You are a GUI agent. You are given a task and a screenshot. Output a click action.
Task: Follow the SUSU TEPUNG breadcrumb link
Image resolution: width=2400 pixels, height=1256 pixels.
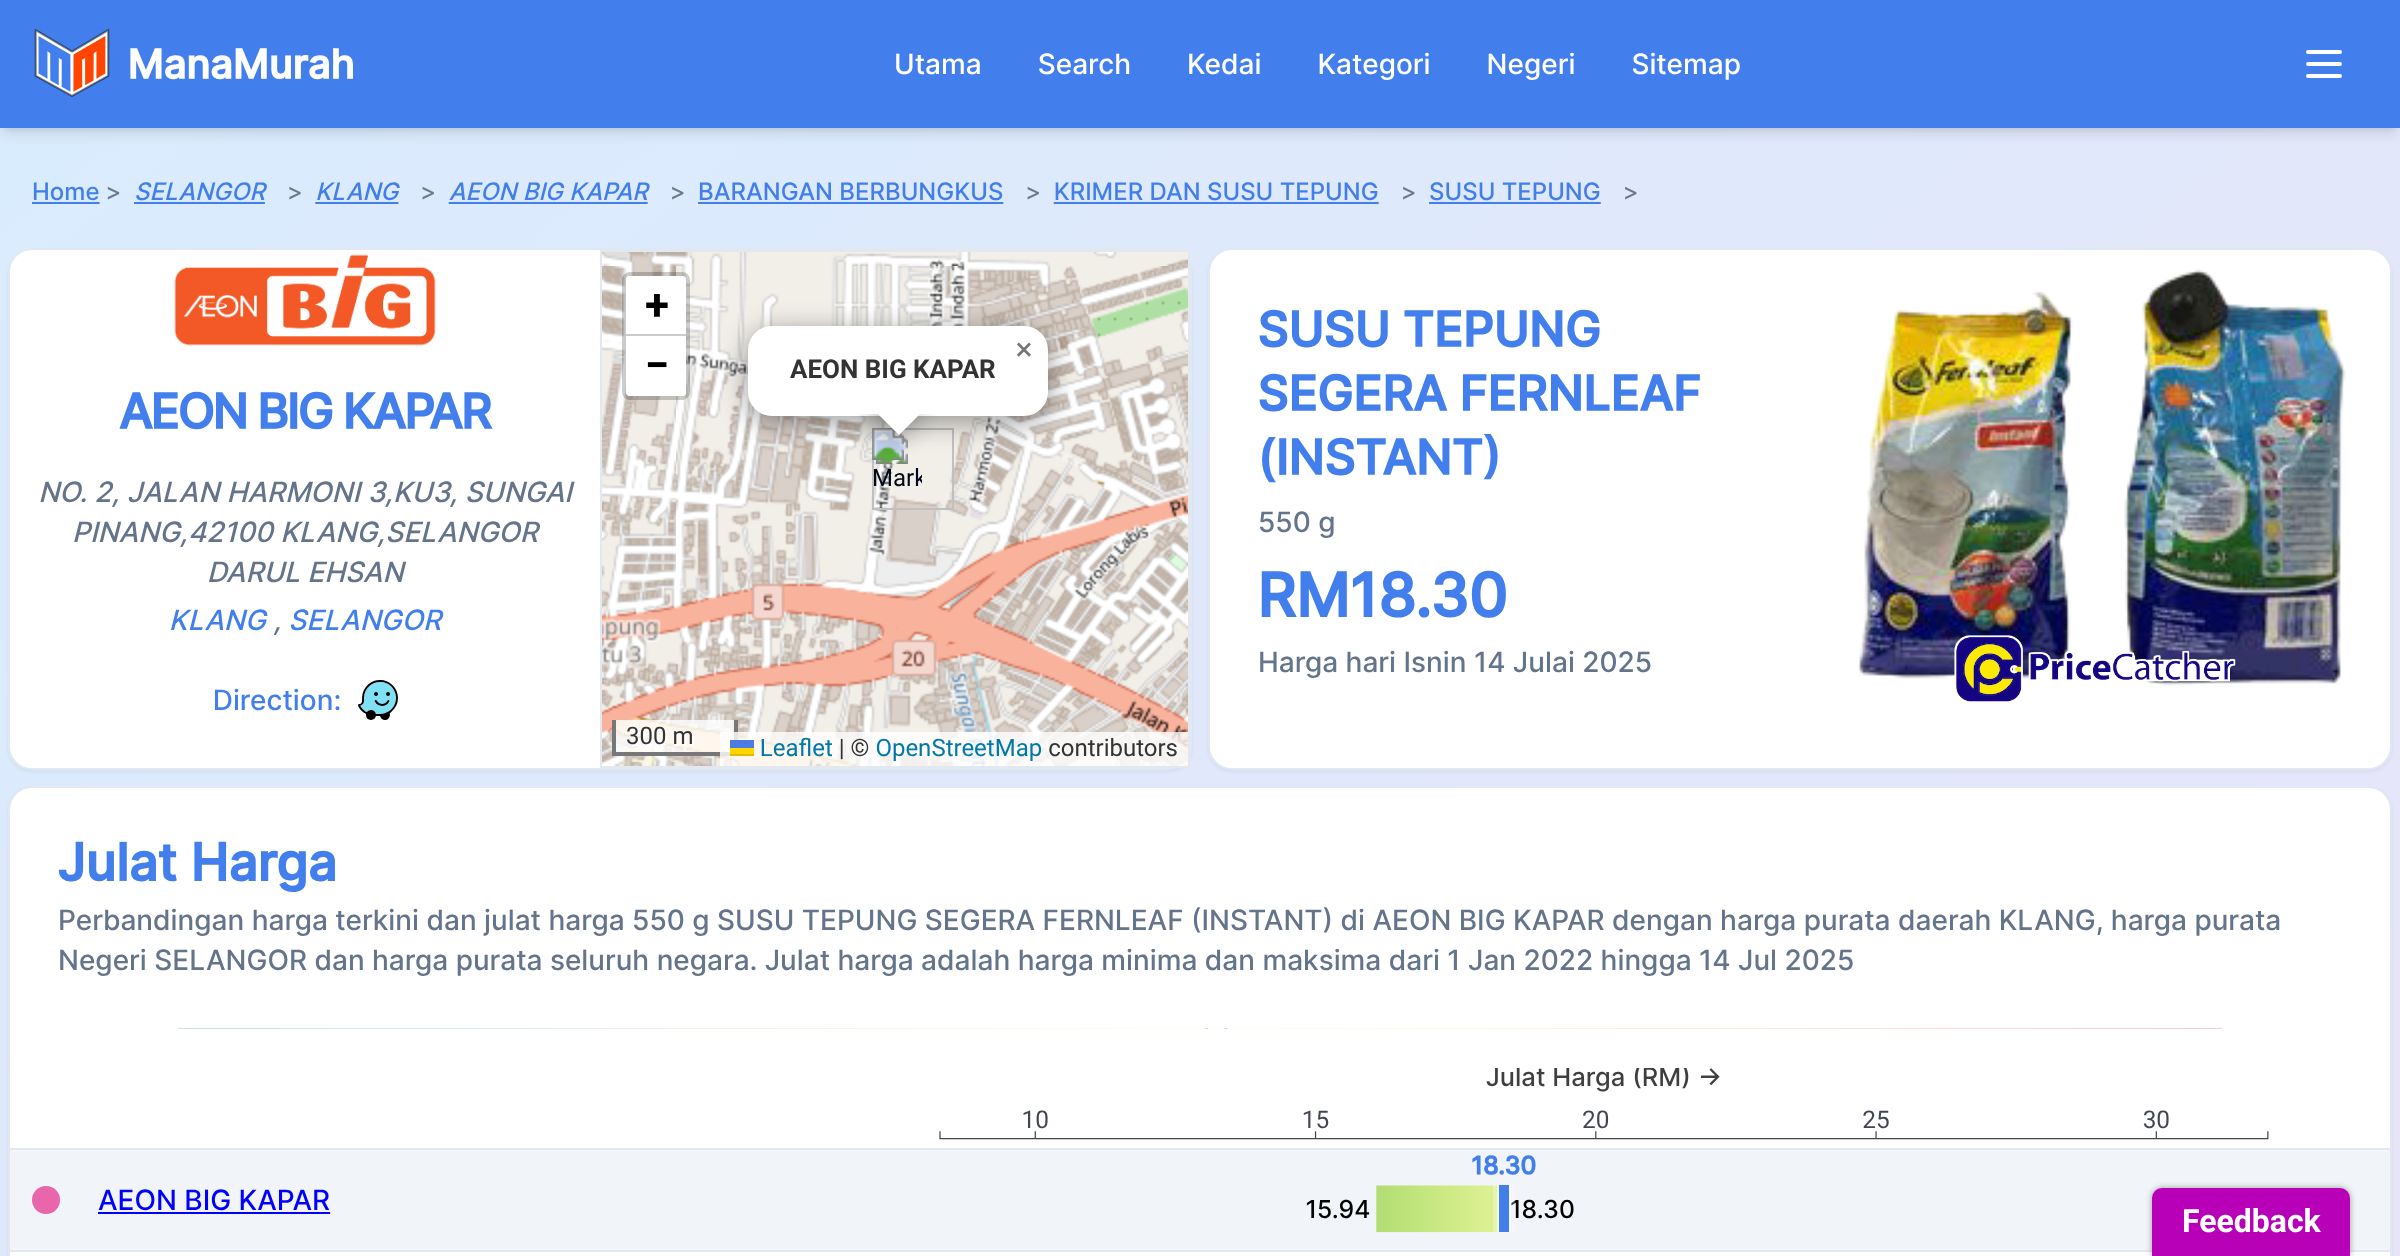1513,191
